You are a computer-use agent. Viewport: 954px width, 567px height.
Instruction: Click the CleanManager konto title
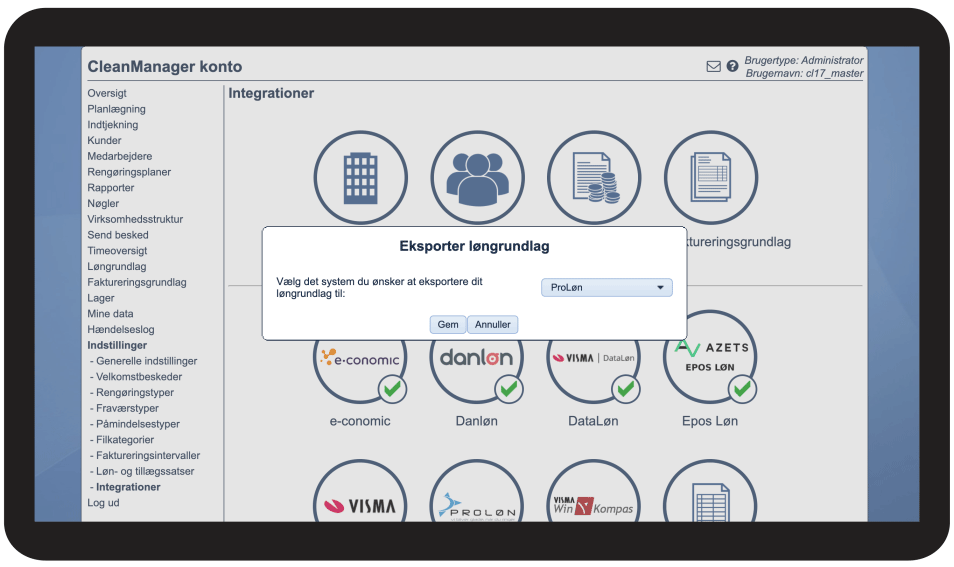(165, 66)
